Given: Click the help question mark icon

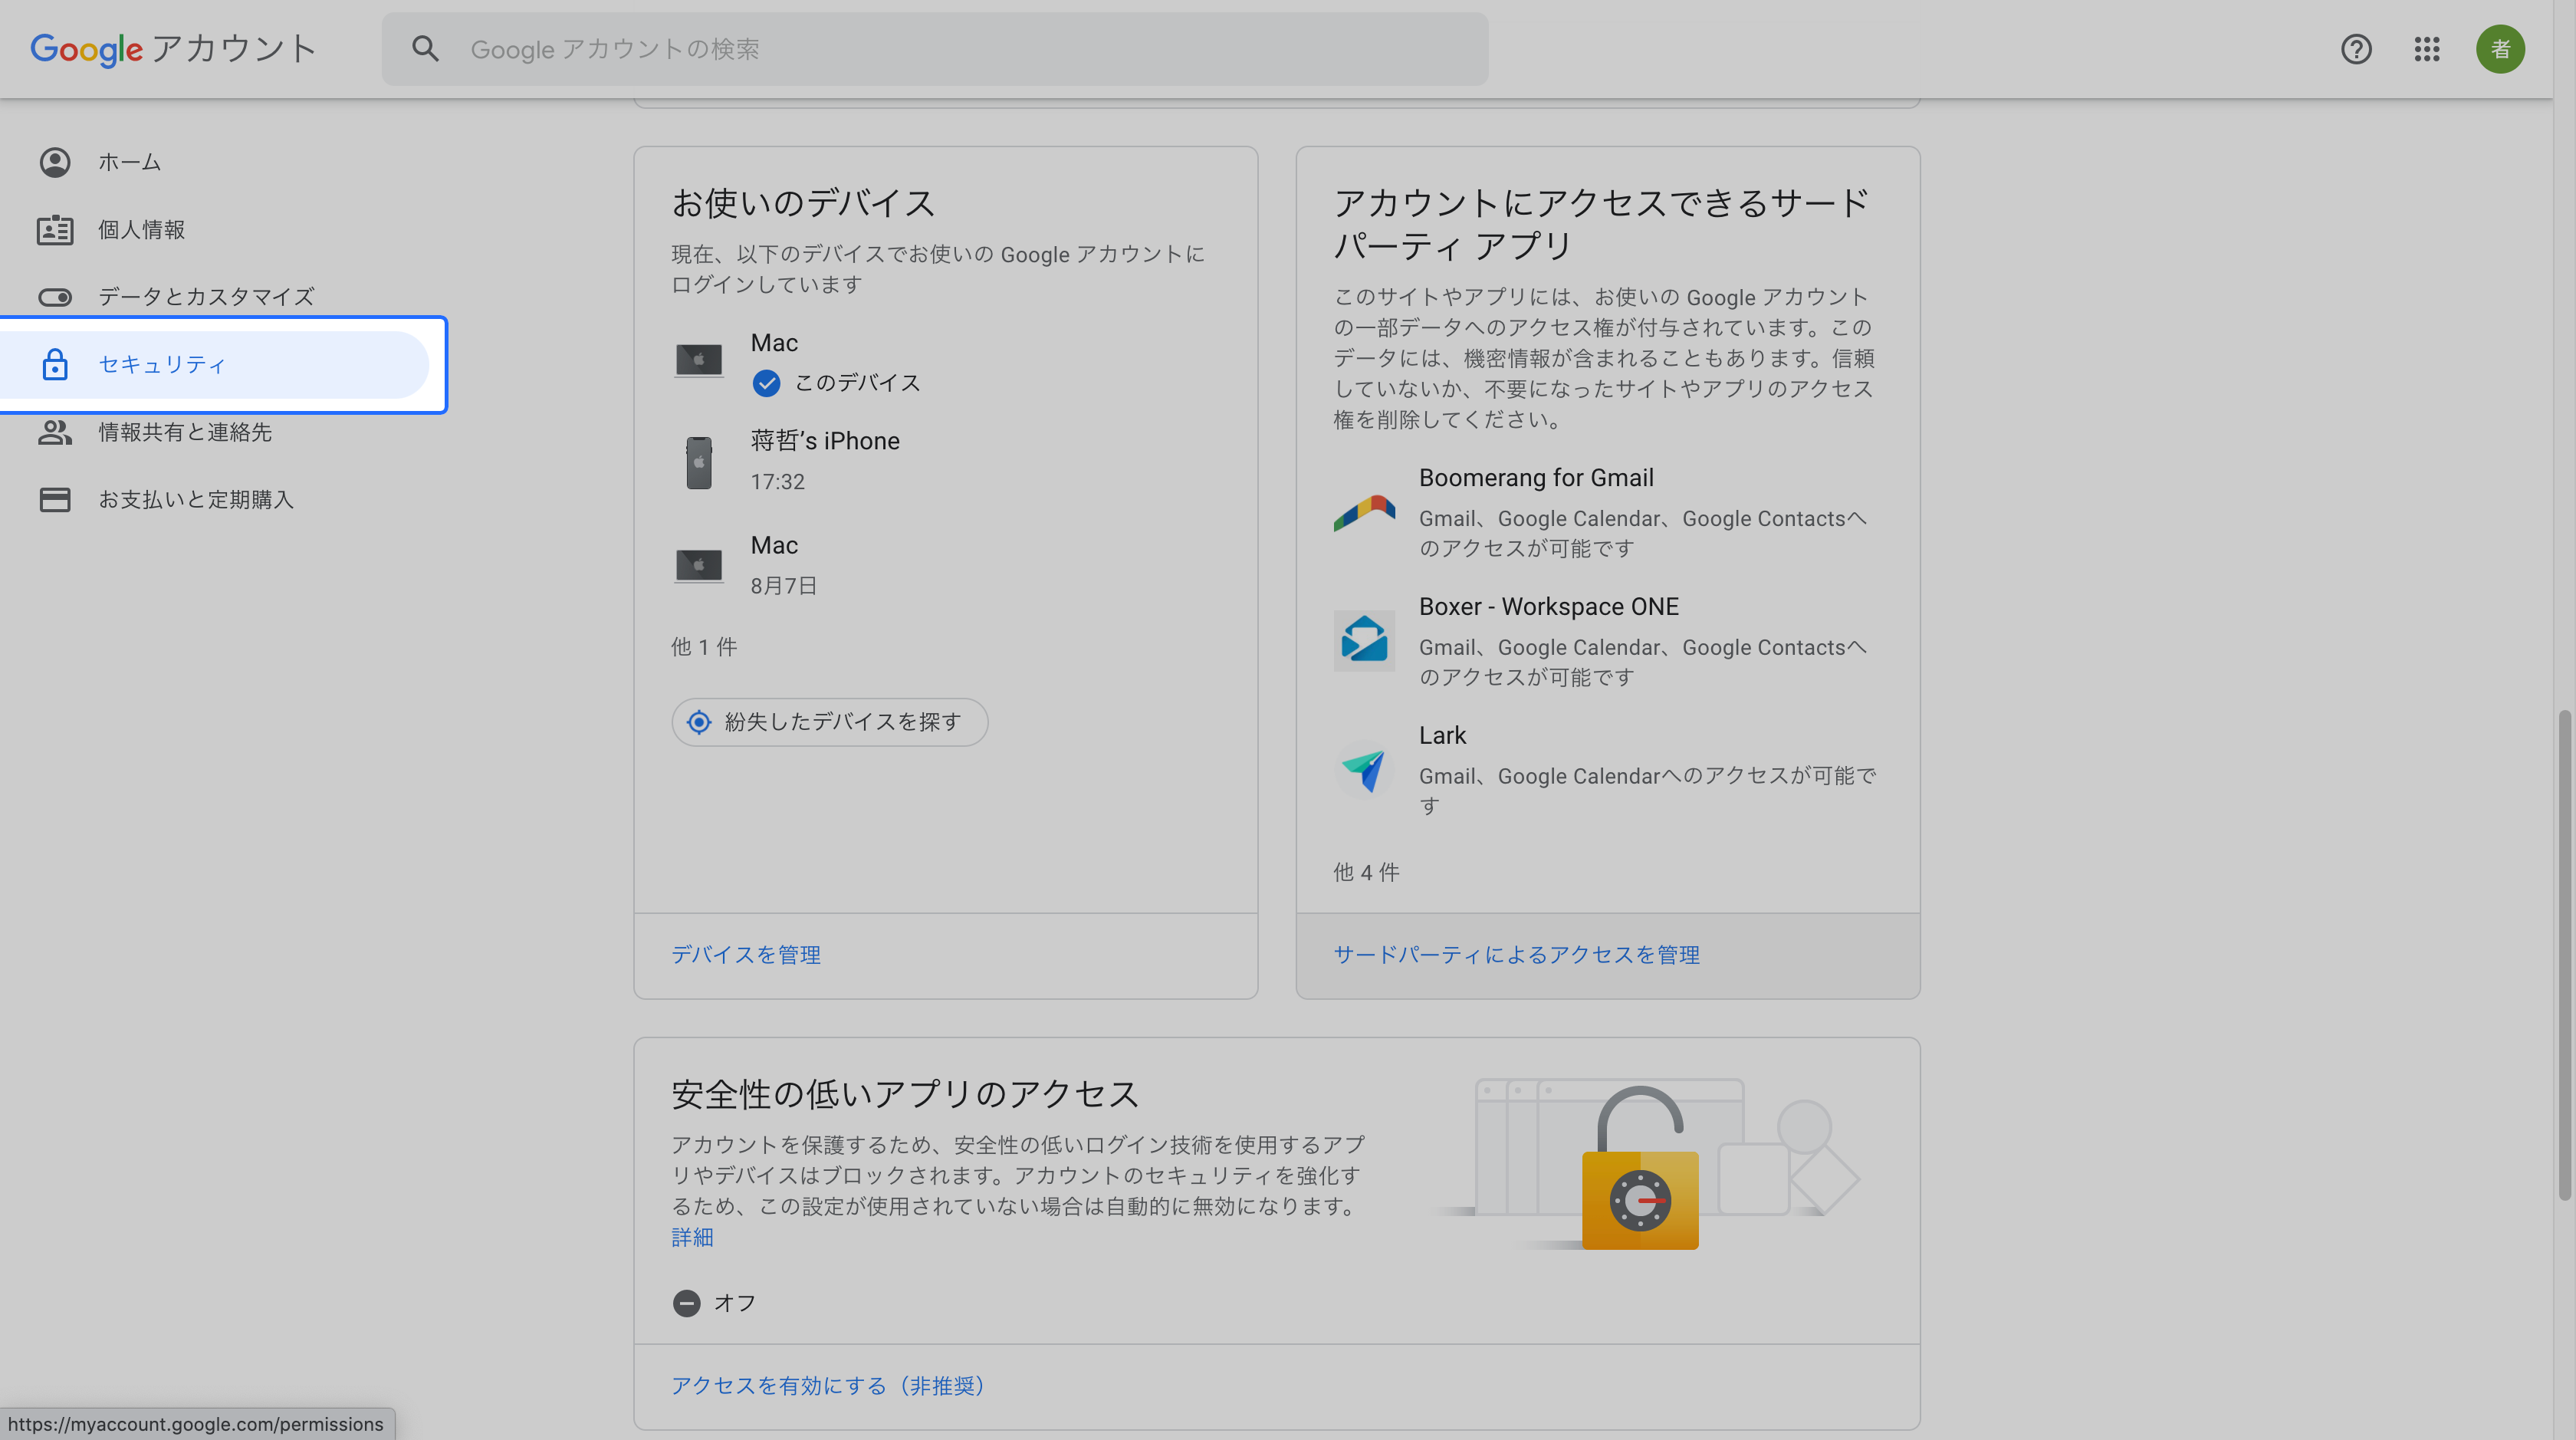Looking at the screenshot, I should click(x=2356, y=49).
